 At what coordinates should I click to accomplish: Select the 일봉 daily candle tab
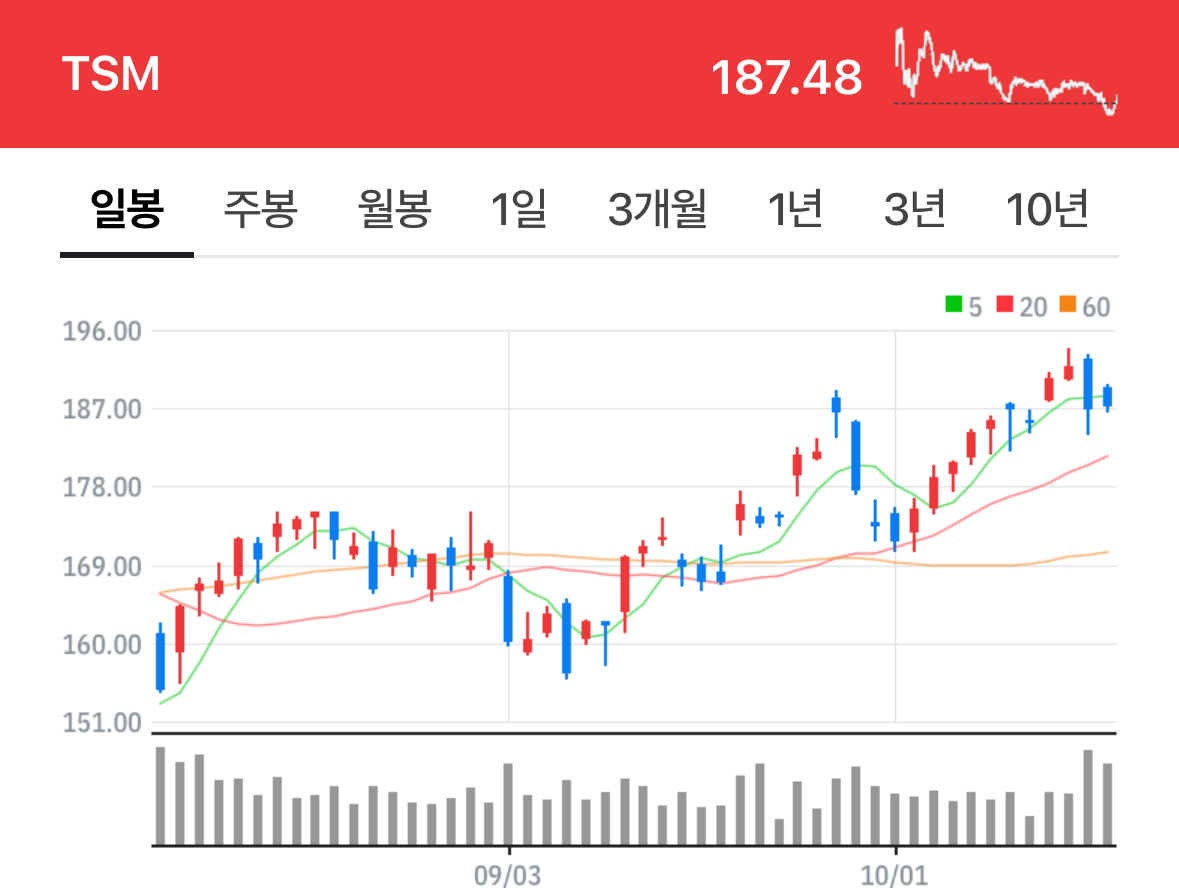click(126, 209)
